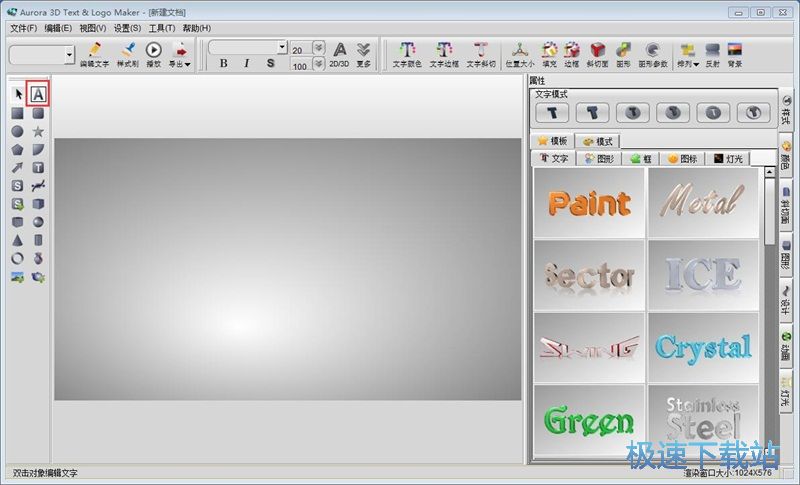Switch to the 灯光 (Lights) template tab
Screen dimensions: 800x485
(728, 159)
